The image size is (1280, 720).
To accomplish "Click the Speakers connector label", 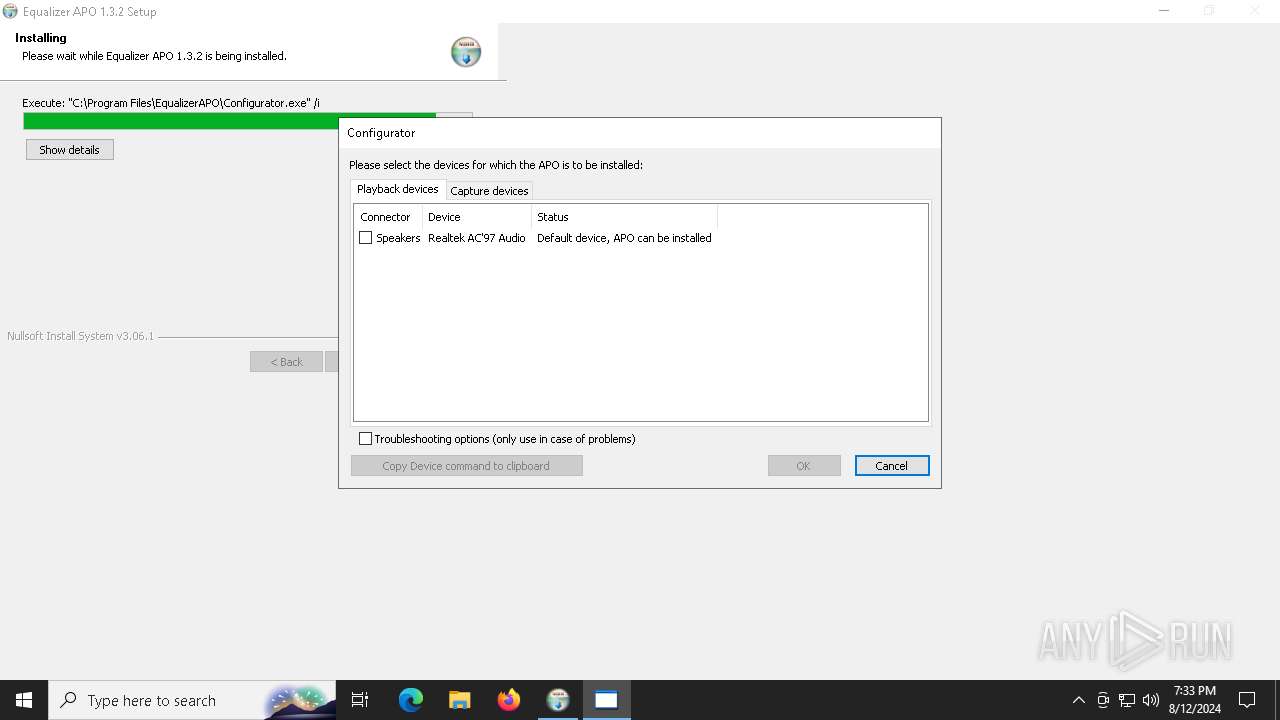I will pyautogui.click(x=398, y=238).
